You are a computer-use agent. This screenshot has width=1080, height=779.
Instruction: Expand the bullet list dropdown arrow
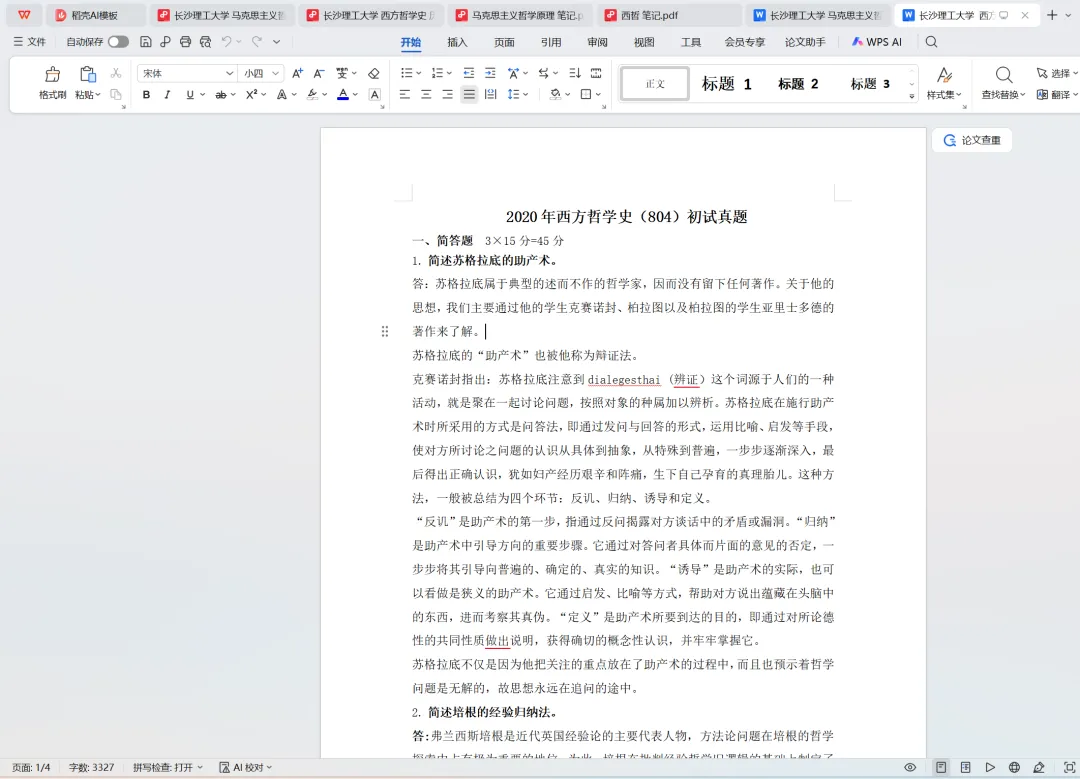[x=419, y=73]
